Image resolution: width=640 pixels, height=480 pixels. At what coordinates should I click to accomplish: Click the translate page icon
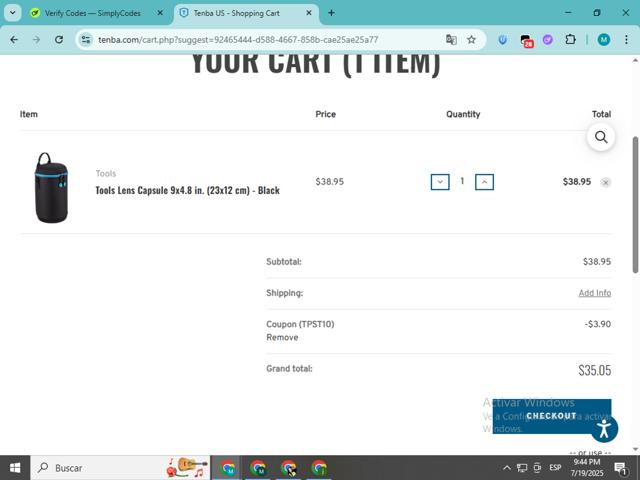[x=451, y=40]
